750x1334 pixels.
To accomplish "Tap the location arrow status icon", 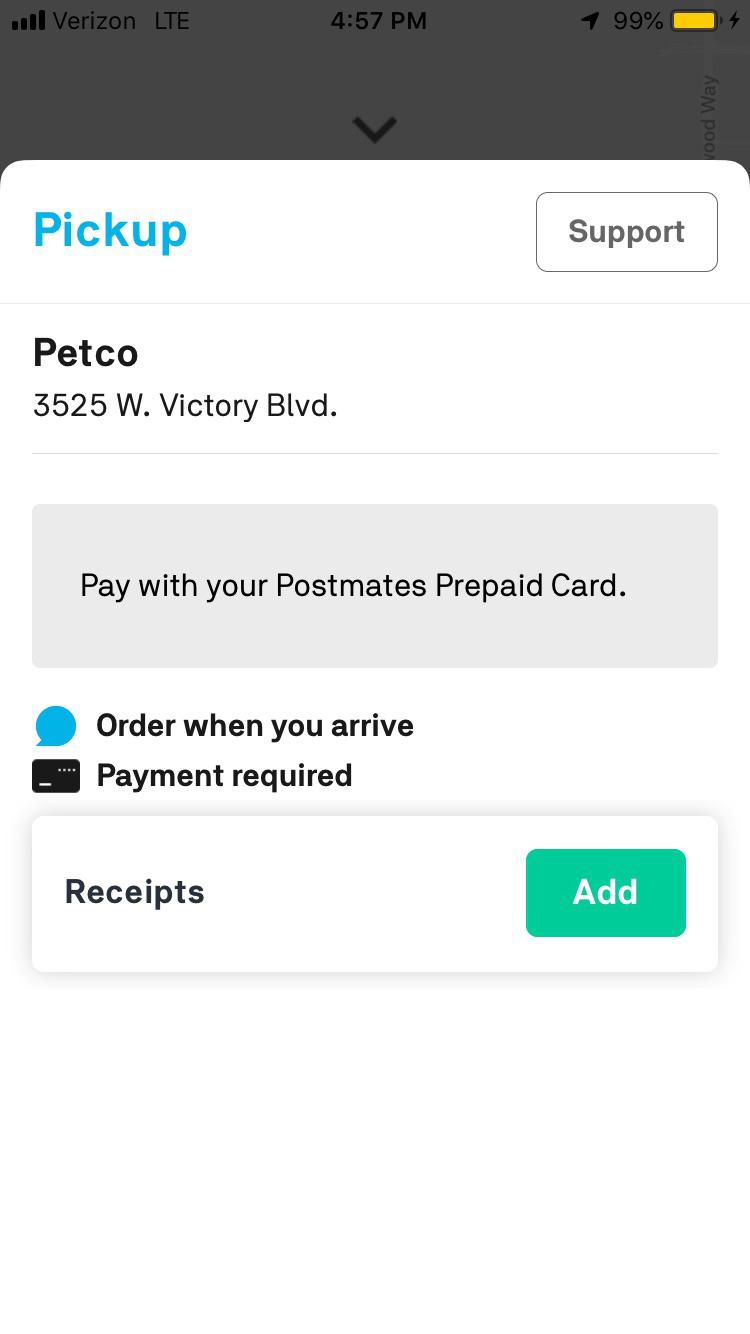I will [x=590, y=21].
